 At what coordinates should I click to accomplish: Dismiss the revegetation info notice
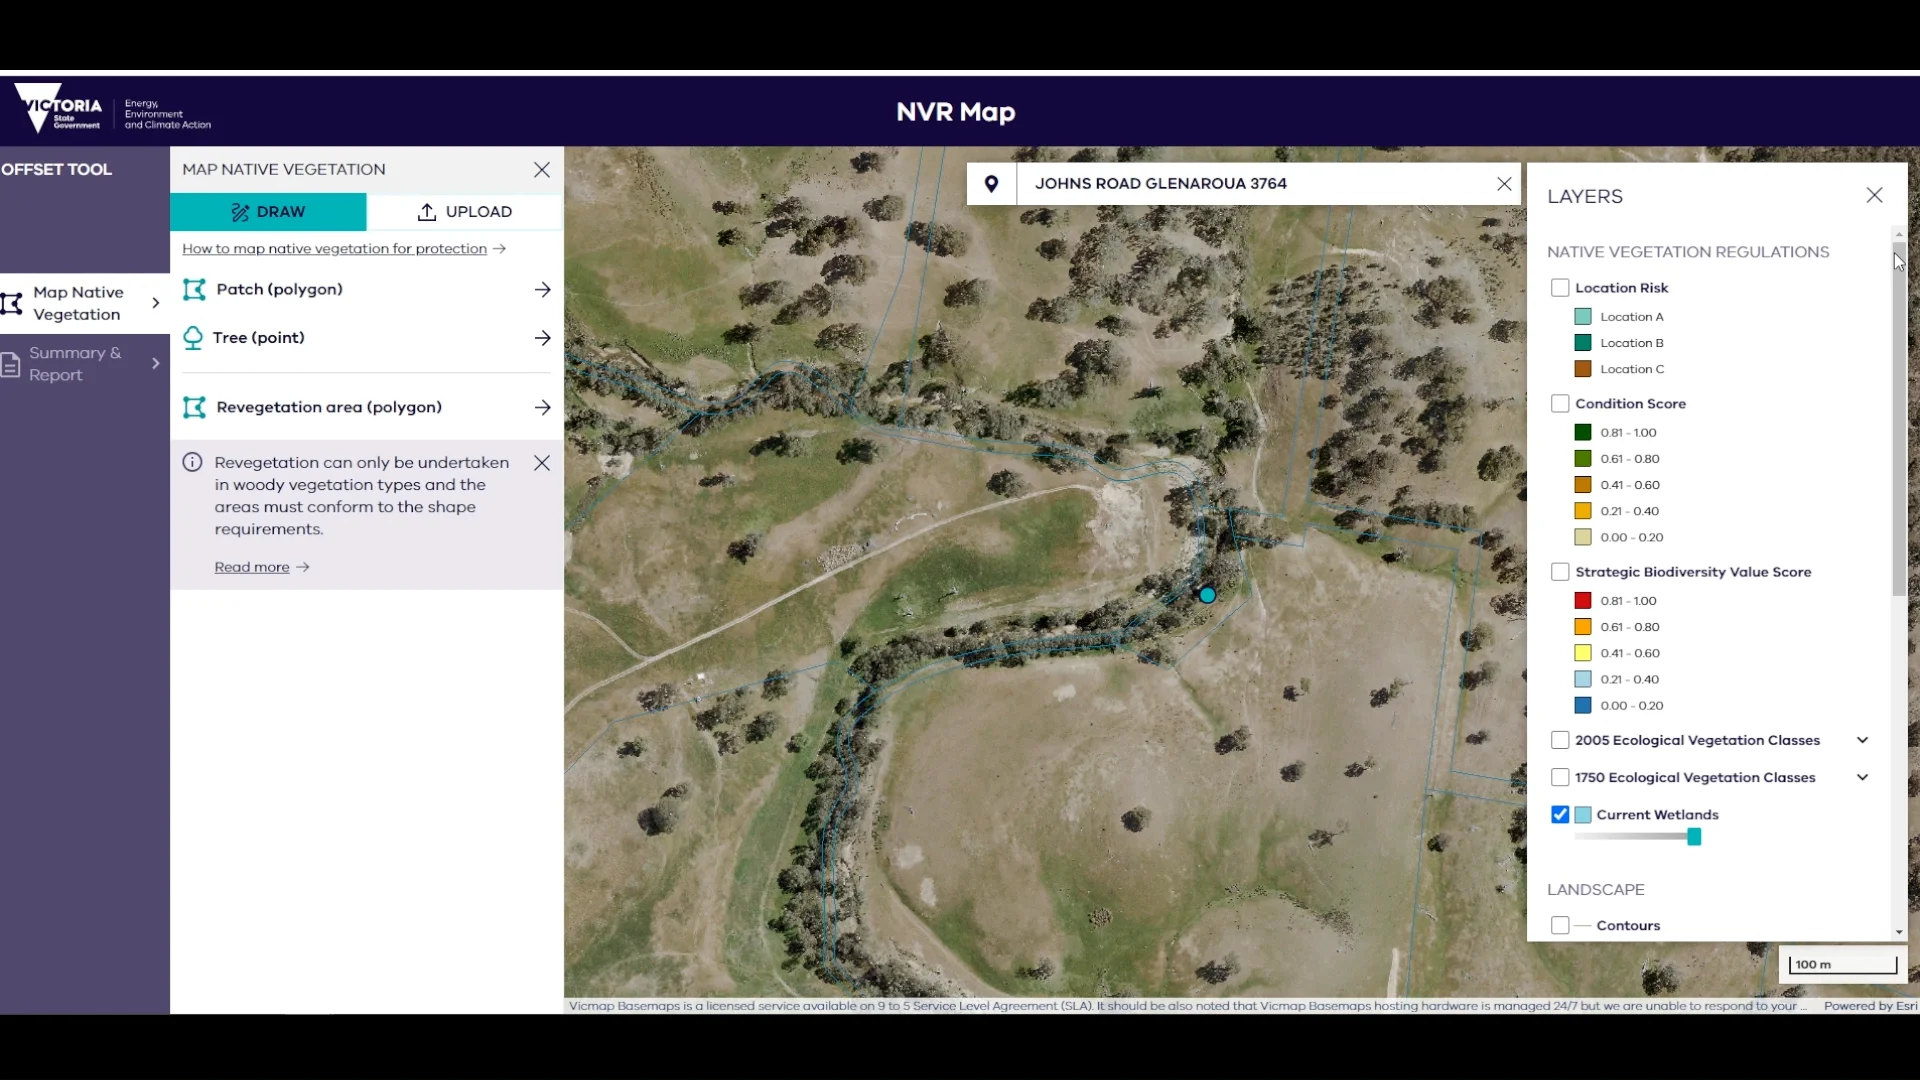[x=541, y=463]
